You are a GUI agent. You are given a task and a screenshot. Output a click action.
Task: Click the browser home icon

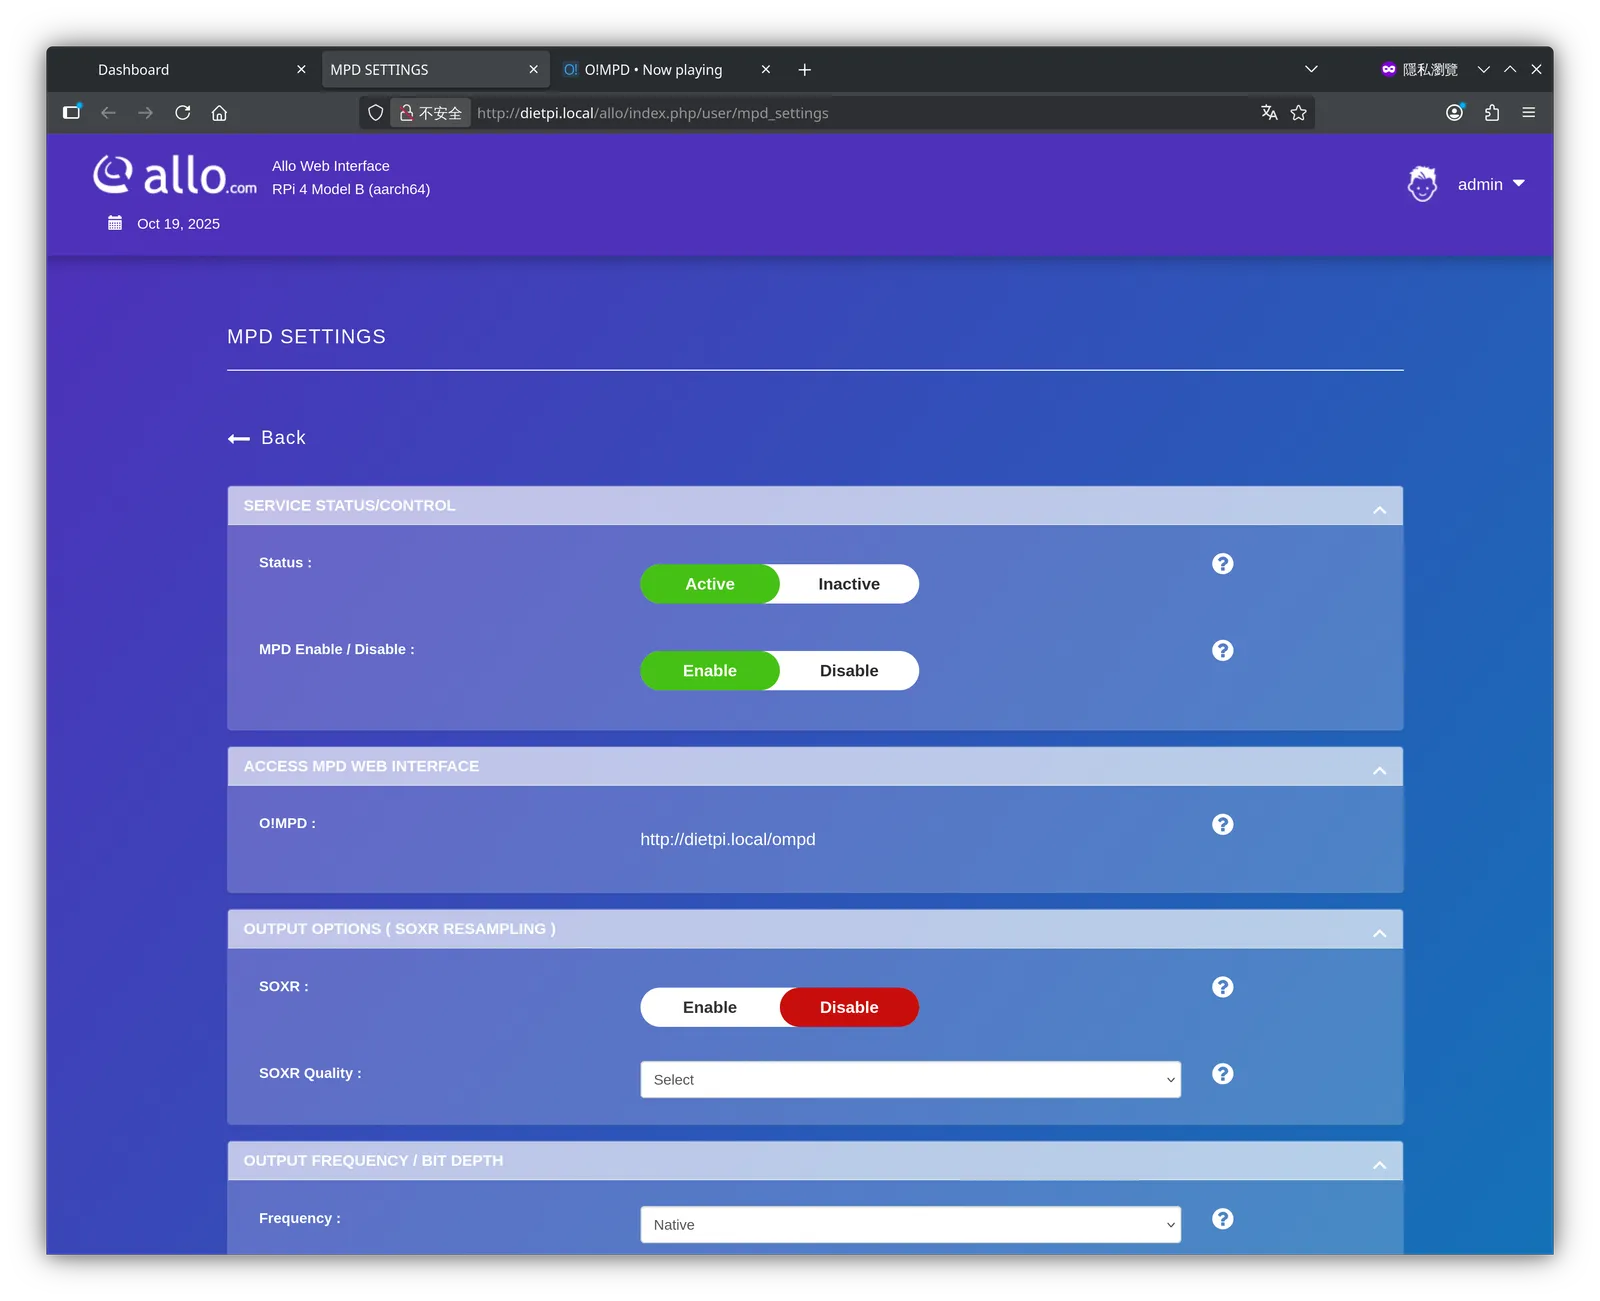coord(219,113)
